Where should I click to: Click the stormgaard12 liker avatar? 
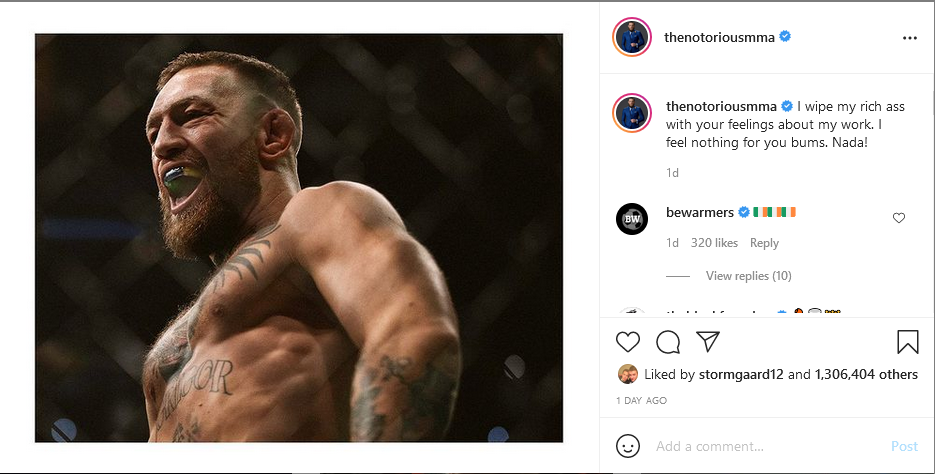click(x=628, y=374)
